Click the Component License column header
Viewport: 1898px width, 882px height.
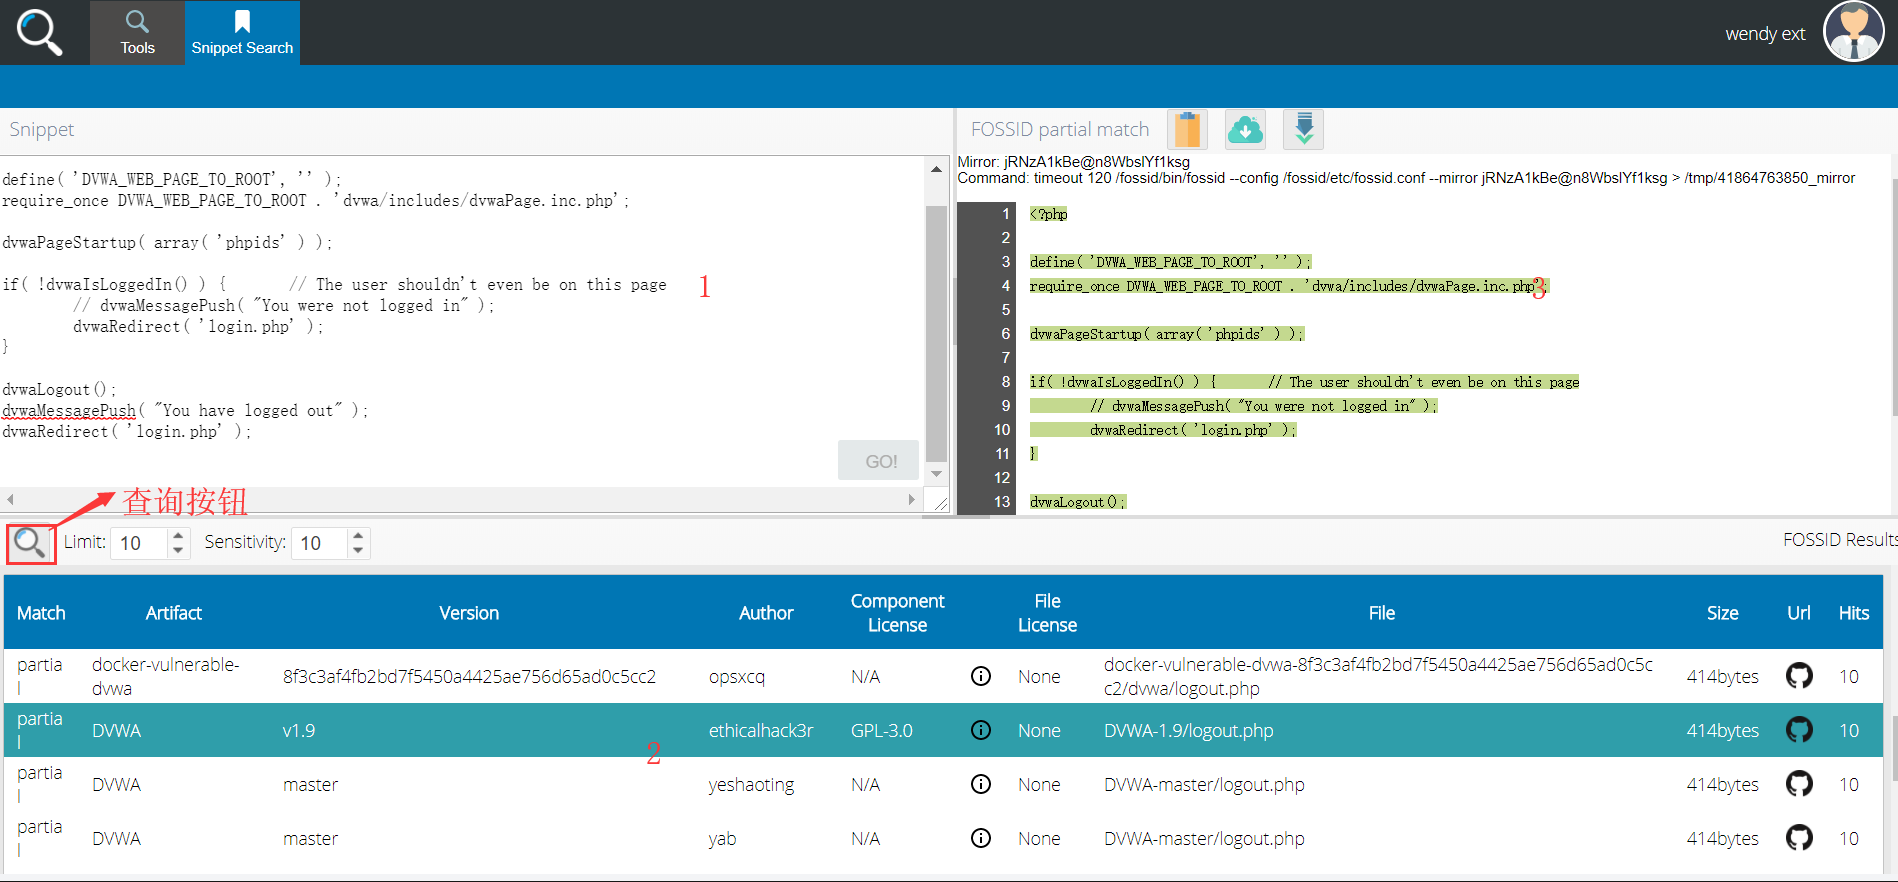[x=897, y=613]
